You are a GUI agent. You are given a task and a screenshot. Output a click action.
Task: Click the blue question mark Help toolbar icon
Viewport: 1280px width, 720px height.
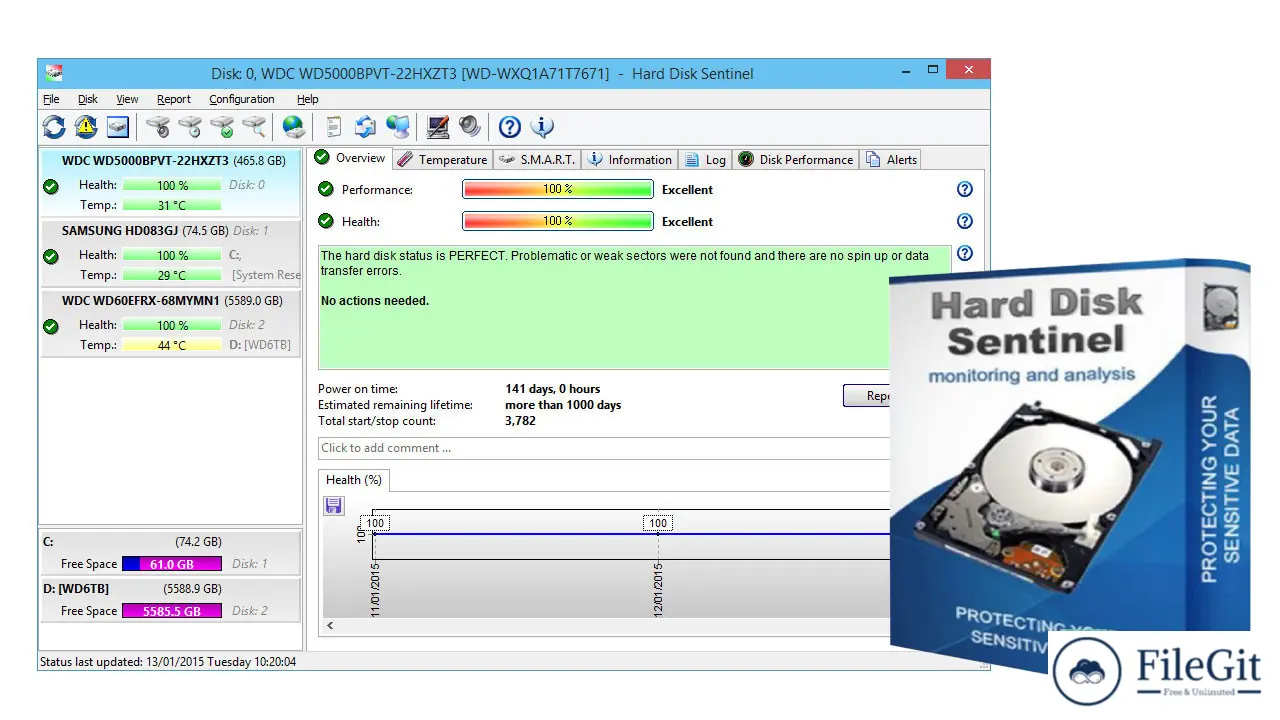pos(510,127)
